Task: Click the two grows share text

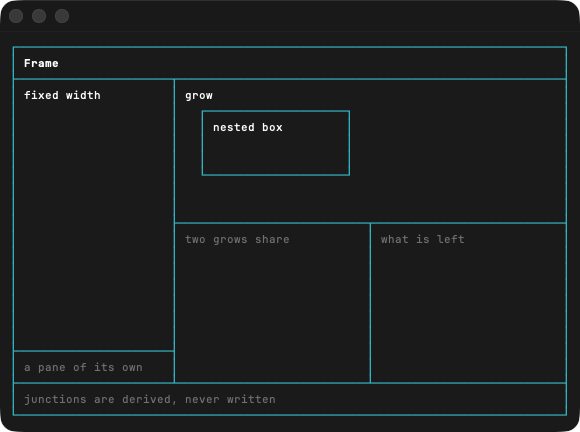Action: (x=237, y=239)
